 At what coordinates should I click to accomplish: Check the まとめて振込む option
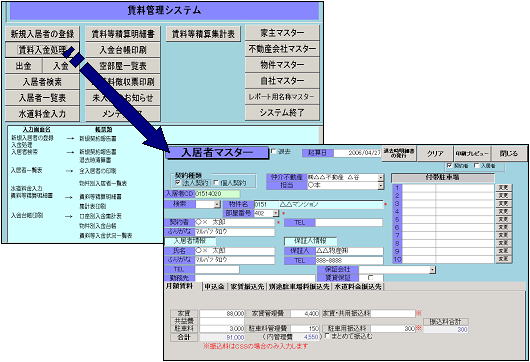click(327, 336)
